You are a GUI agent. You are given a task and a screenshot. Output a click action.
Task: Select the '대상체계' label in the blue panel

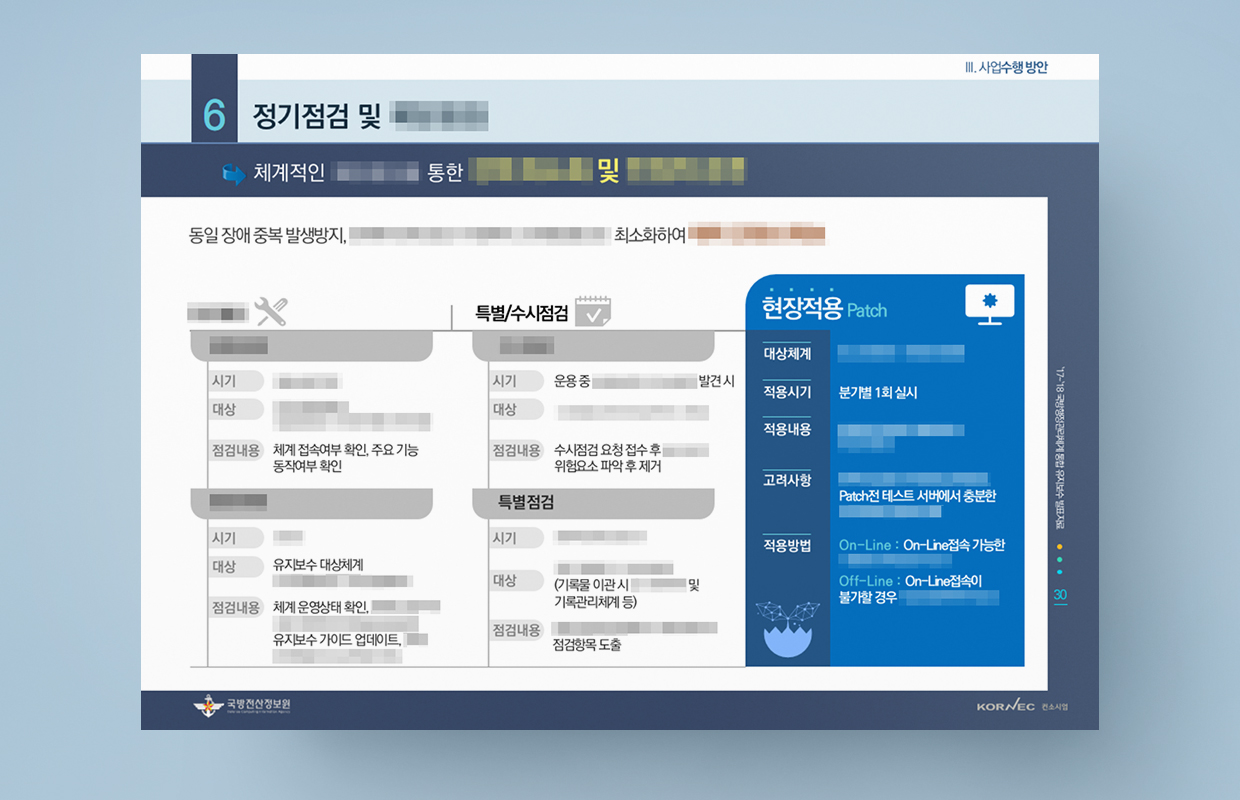click(787, 354)
